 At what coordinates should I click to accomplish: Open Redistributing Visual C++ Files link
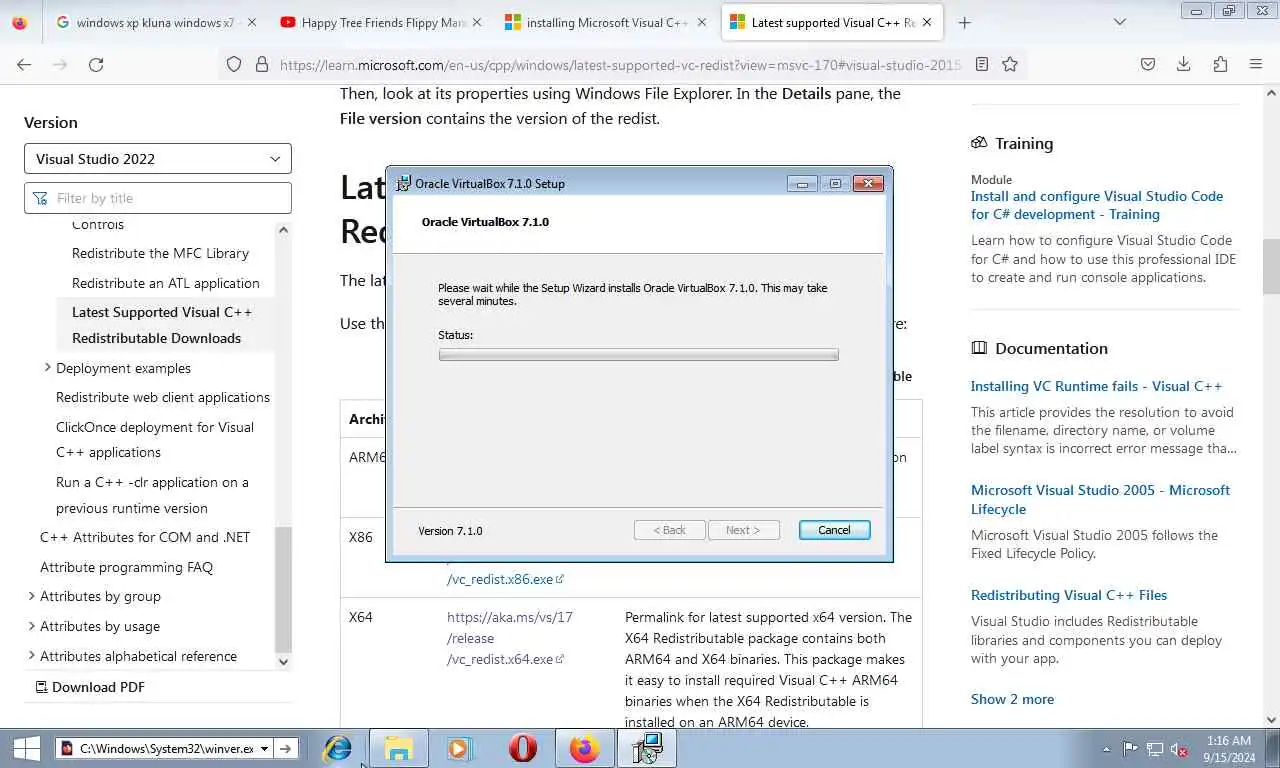[1069, 595]
